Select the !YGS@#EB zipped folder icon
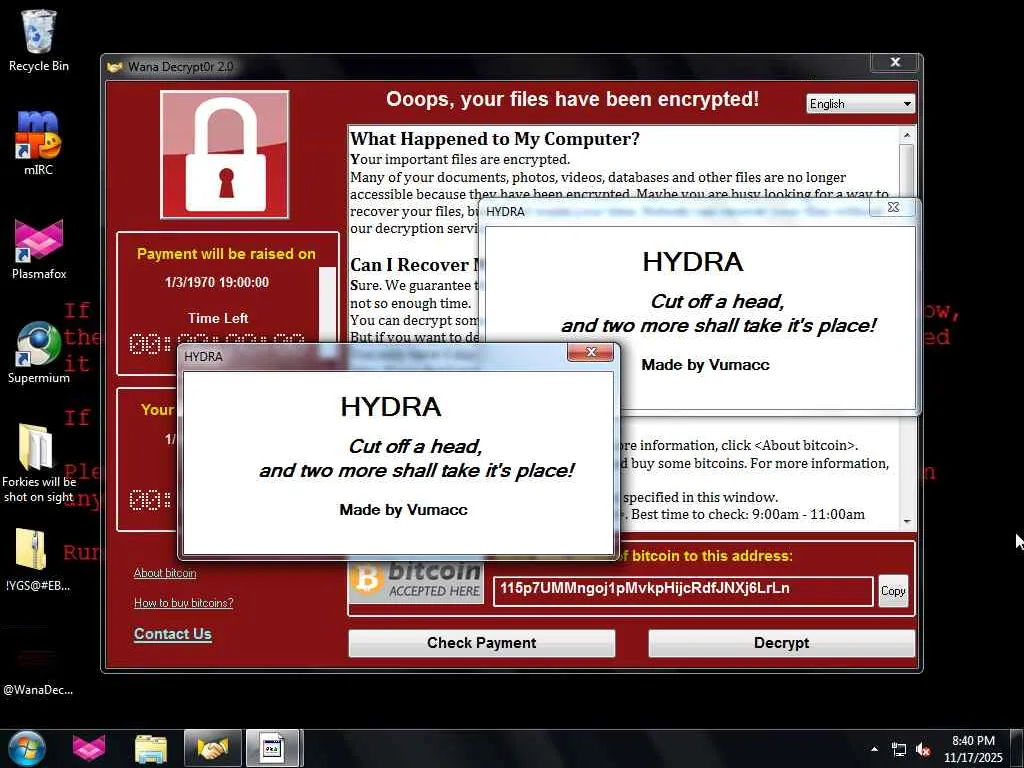The height and width of the screenshot is (768, 1024). pyautogui.click(x=37, y=560)
